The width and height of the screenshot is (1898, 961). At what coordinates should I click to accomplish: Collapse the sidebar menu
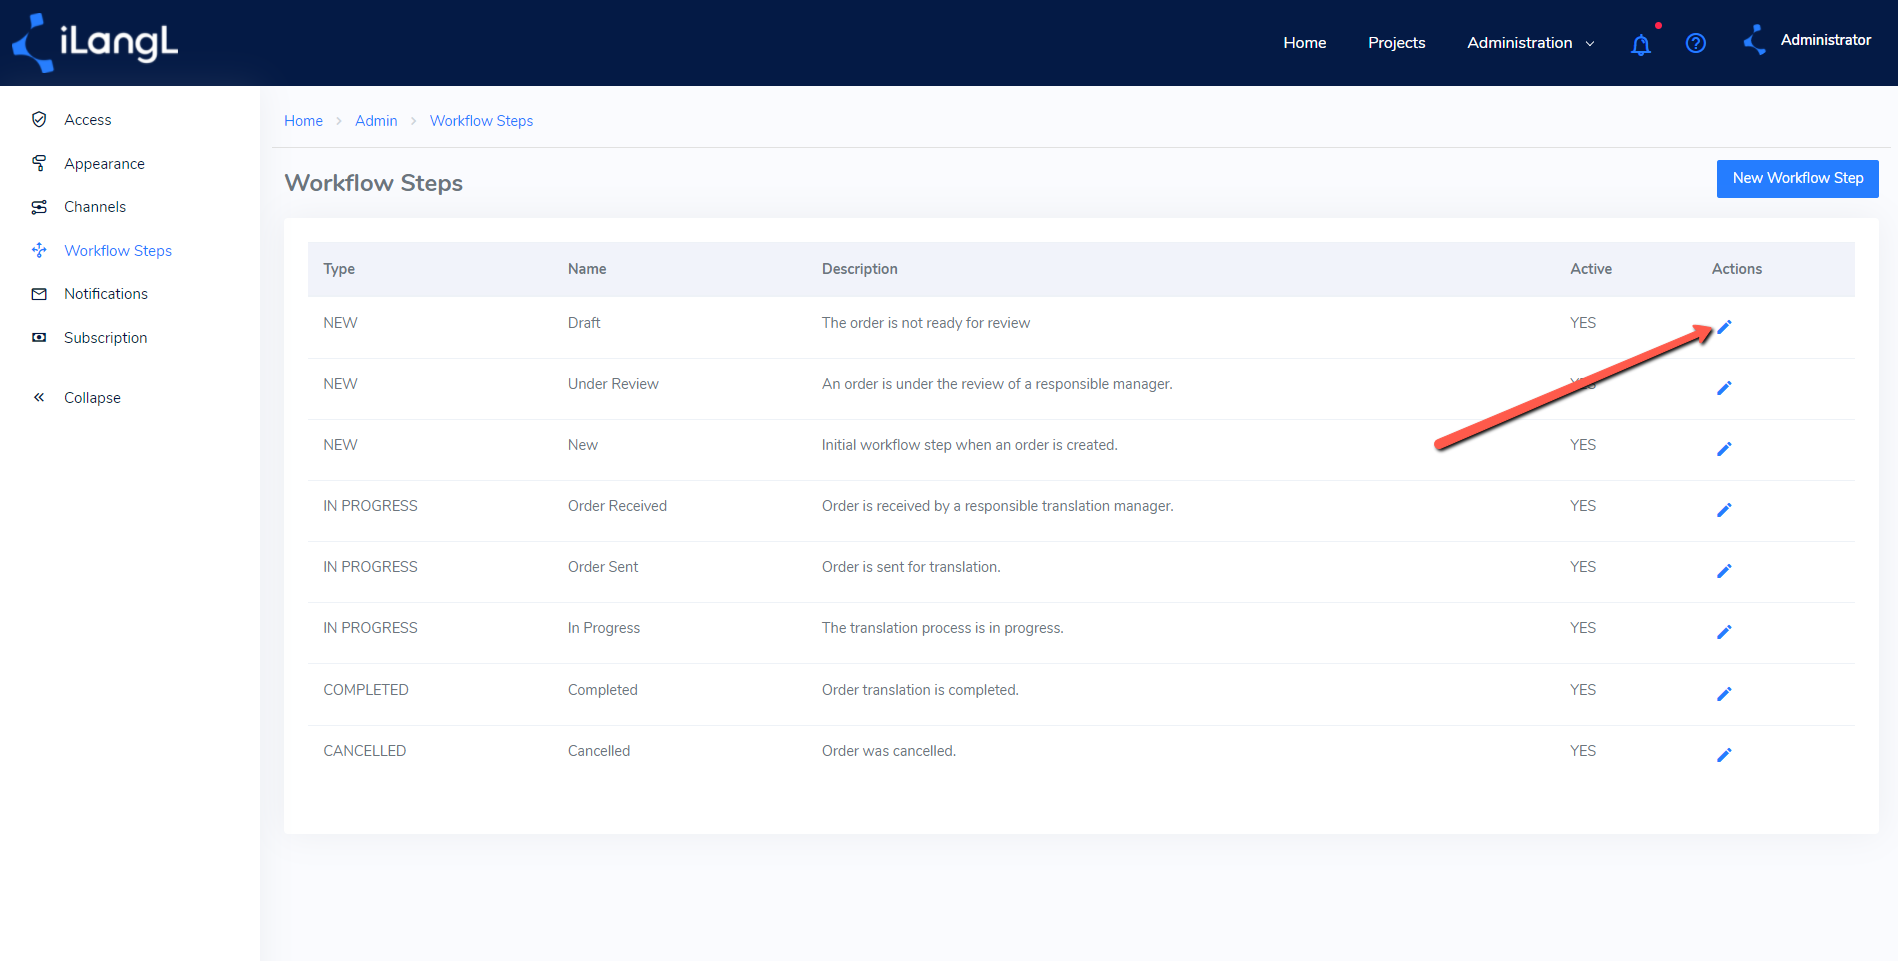coord(92,398)
